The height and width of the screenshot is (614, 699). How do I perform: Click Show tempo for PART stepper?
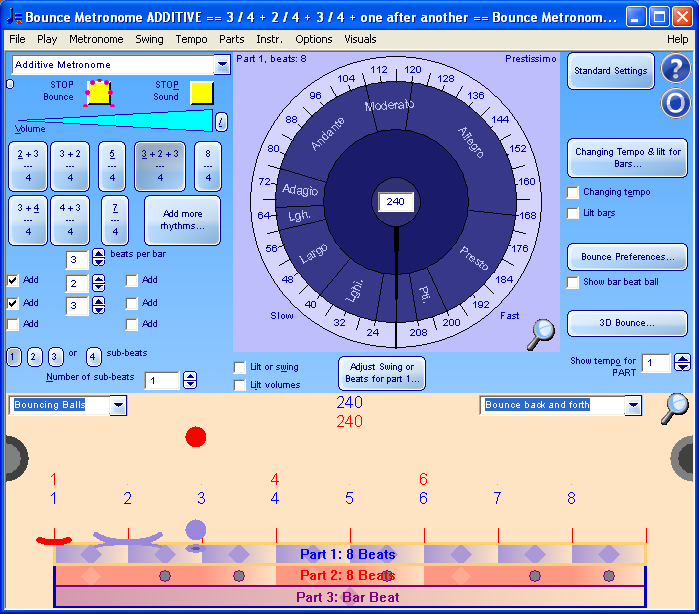click(683, 363)
